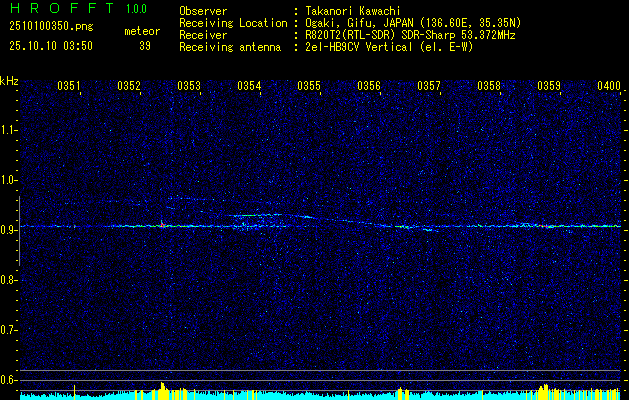Click the 2510100350.png filename
This screenshot has height=400, width=629.
pyautogui.click(x=51, y=26)
